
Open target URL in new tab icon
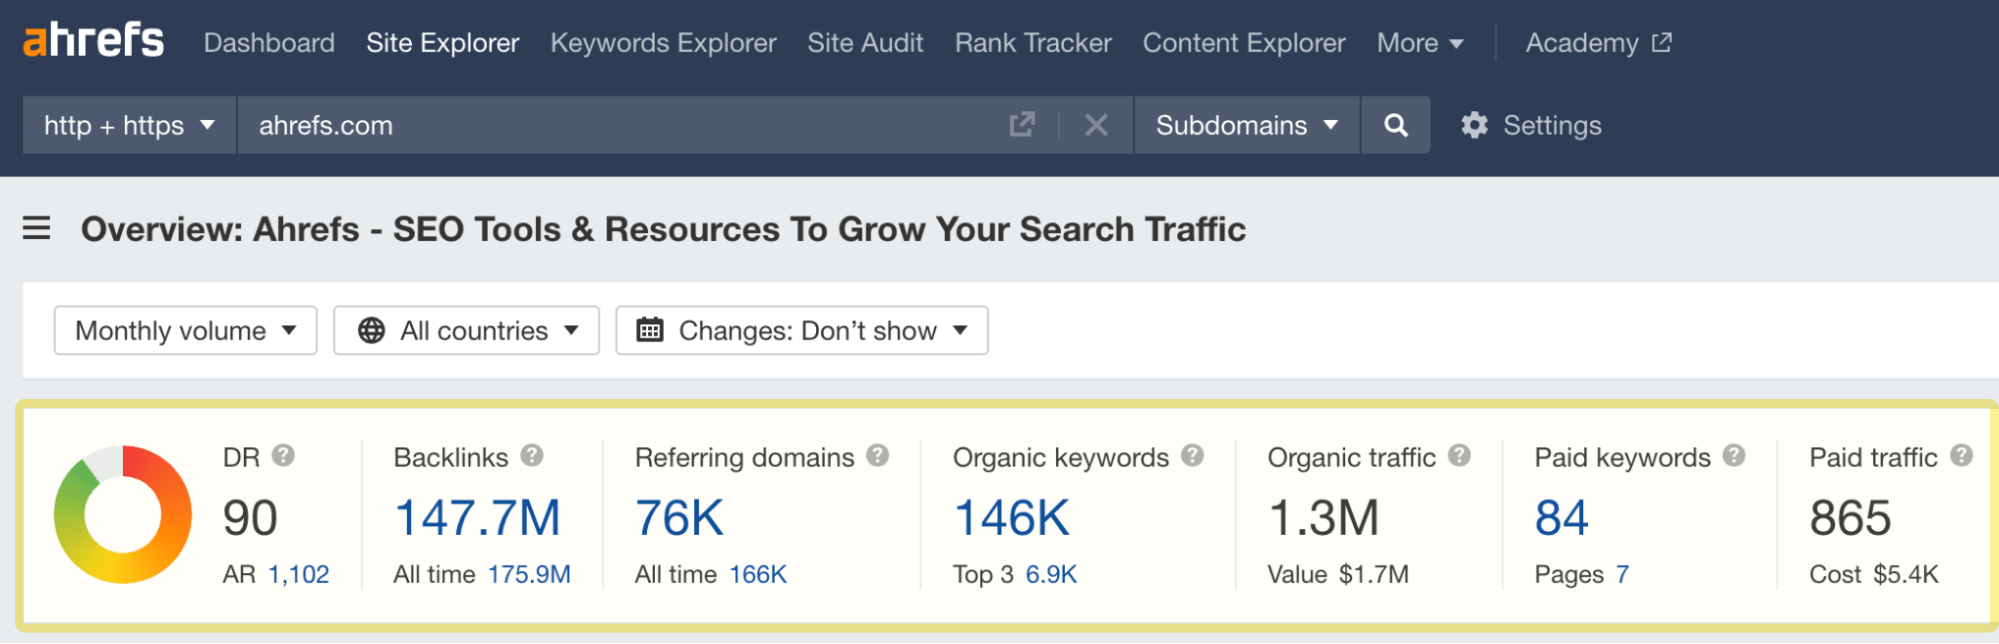pos(1022,125)
